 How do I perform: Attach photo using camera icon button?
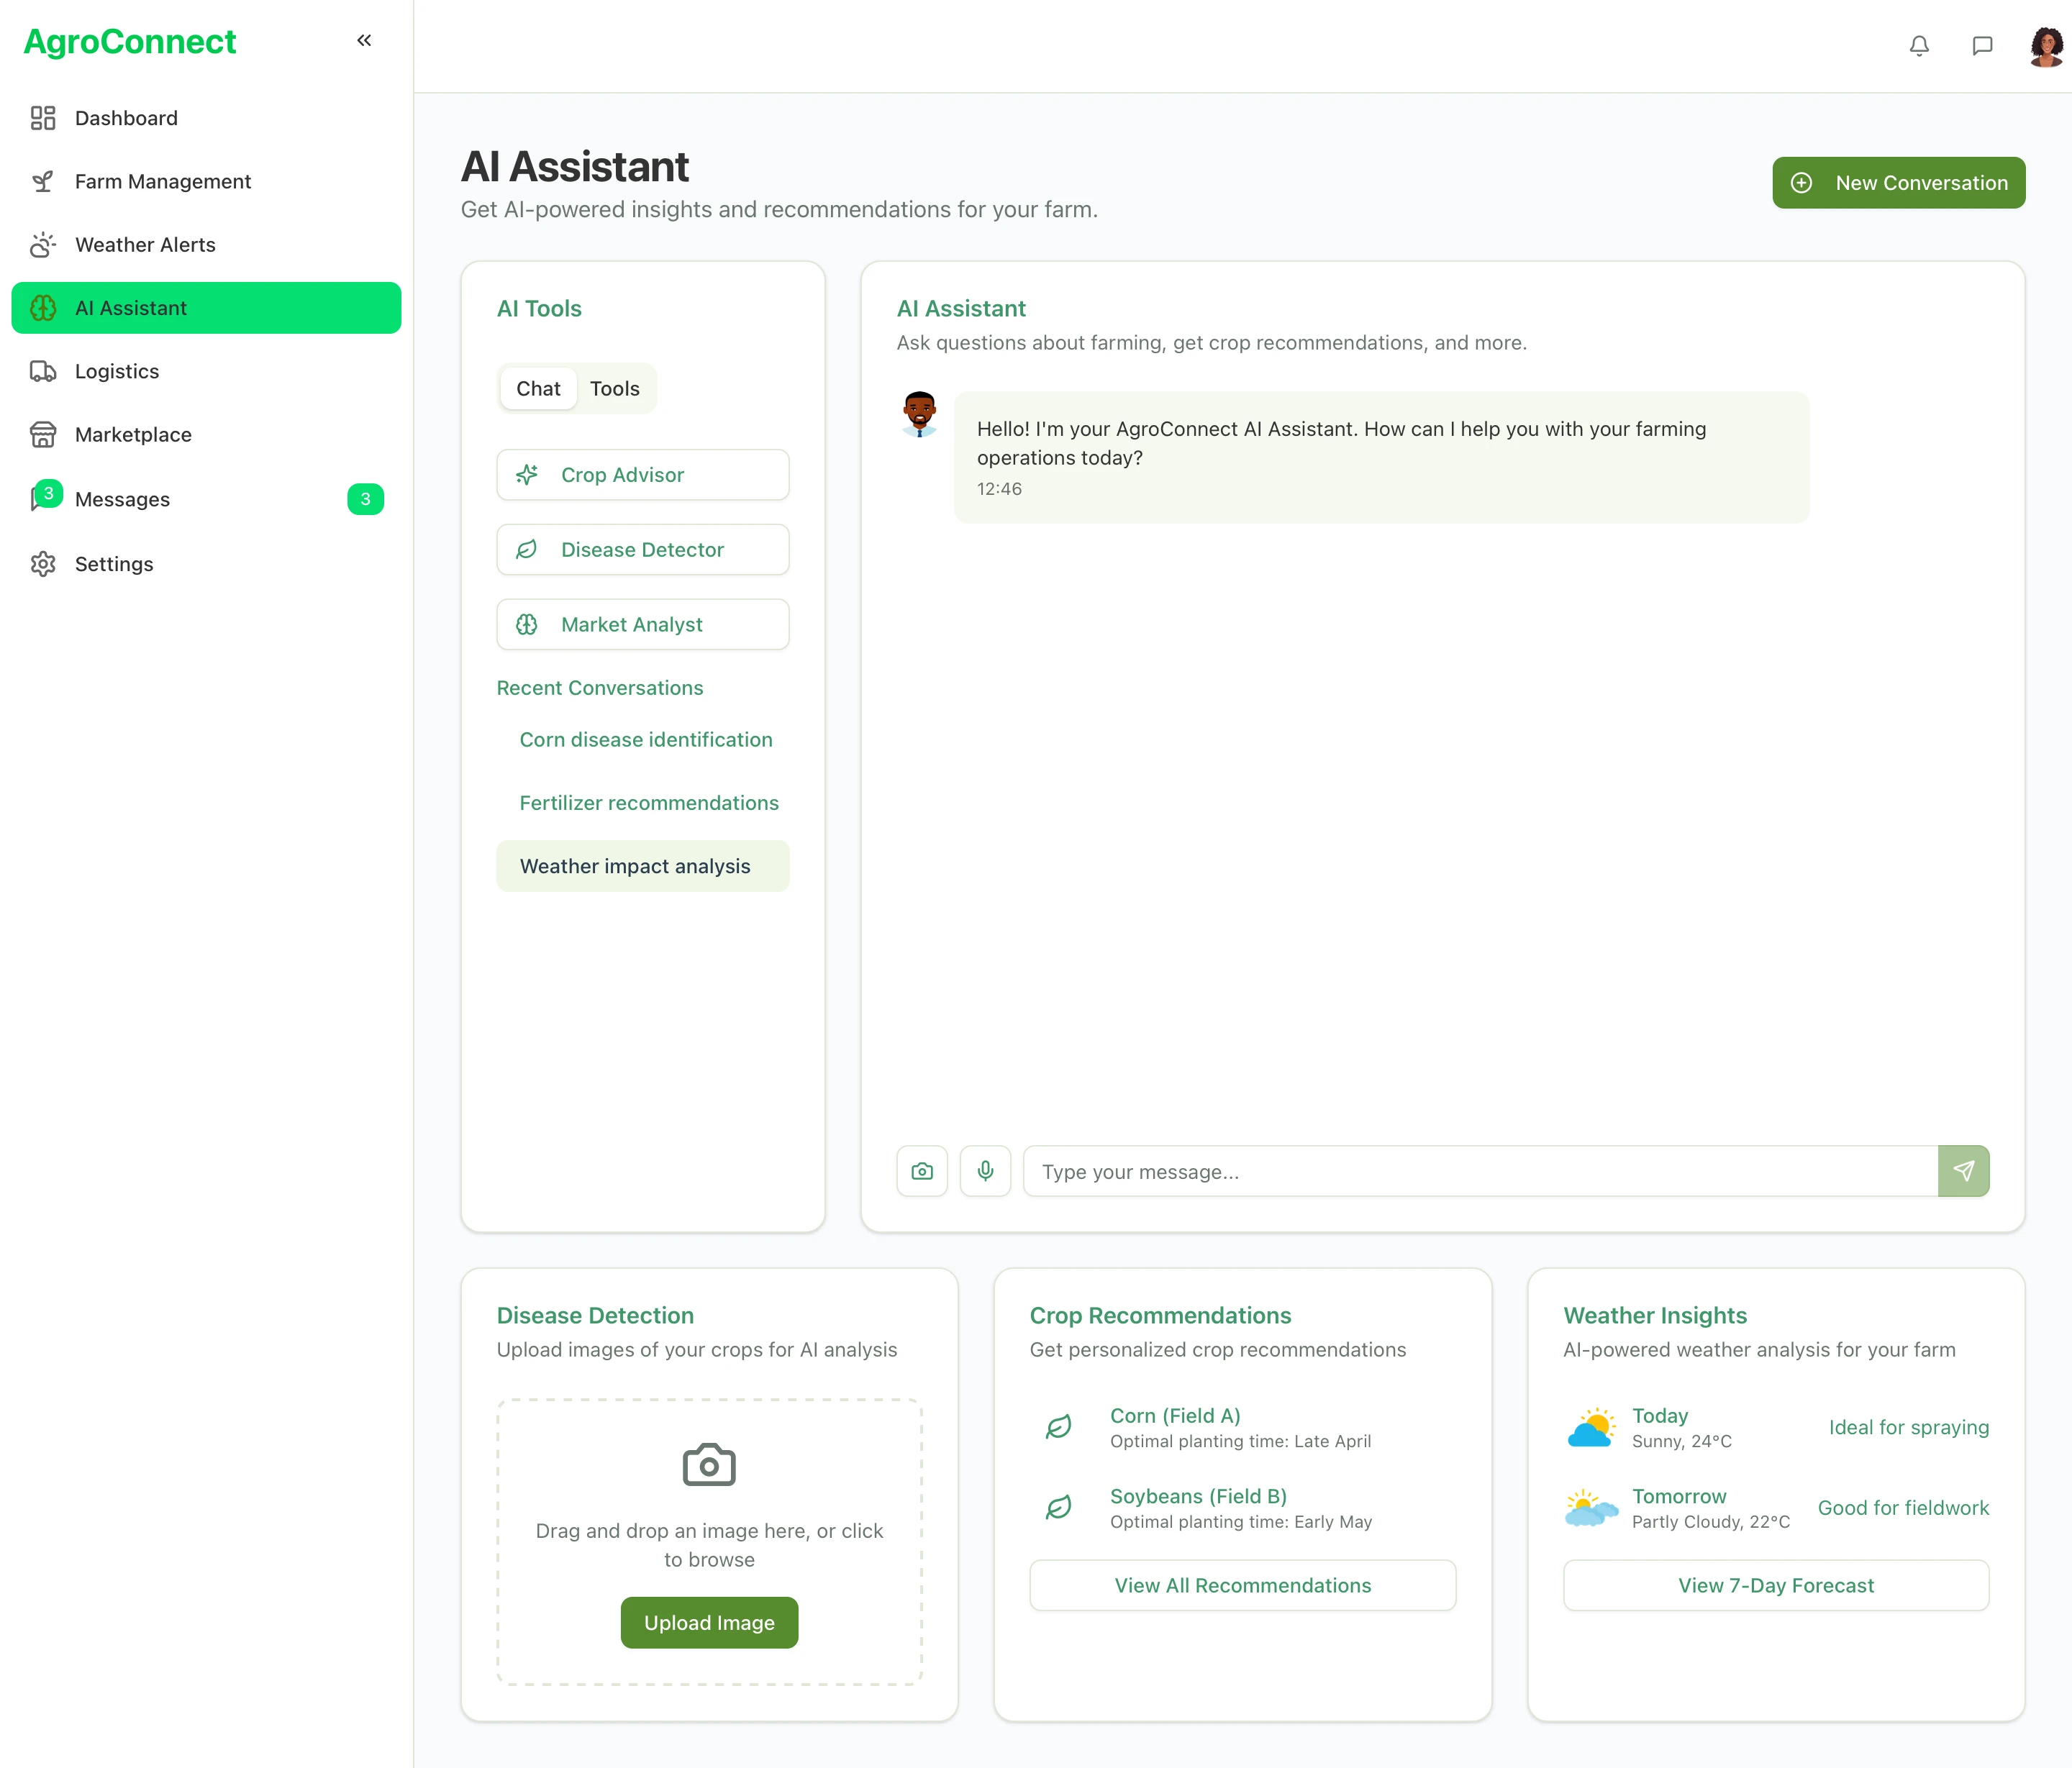pos(921,1171)
